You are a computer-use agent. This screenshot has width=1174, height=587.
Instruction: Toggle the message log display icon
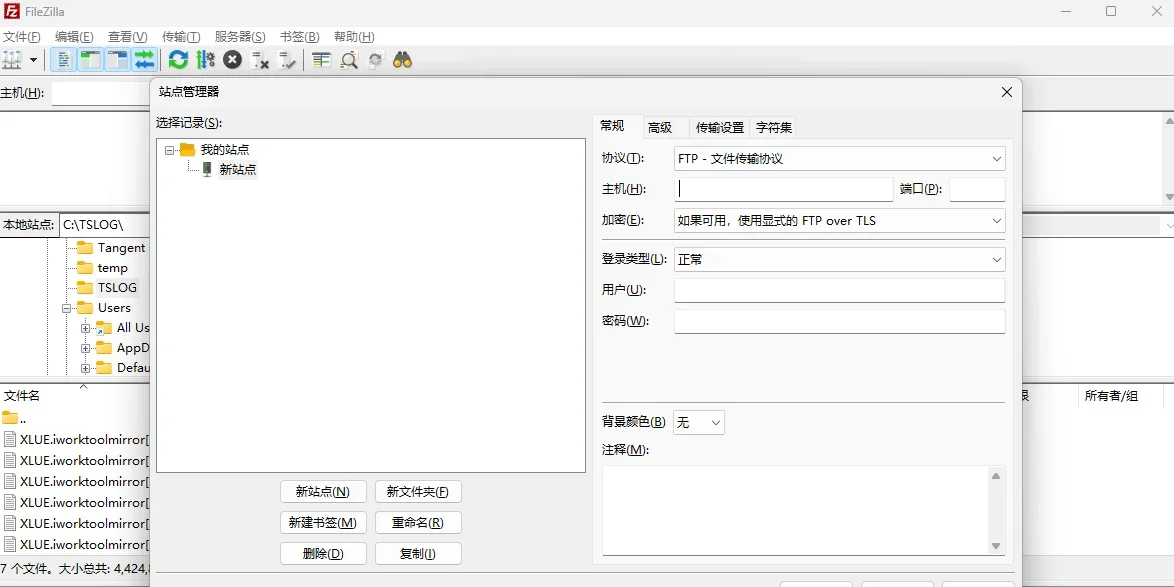coord(64,59)
